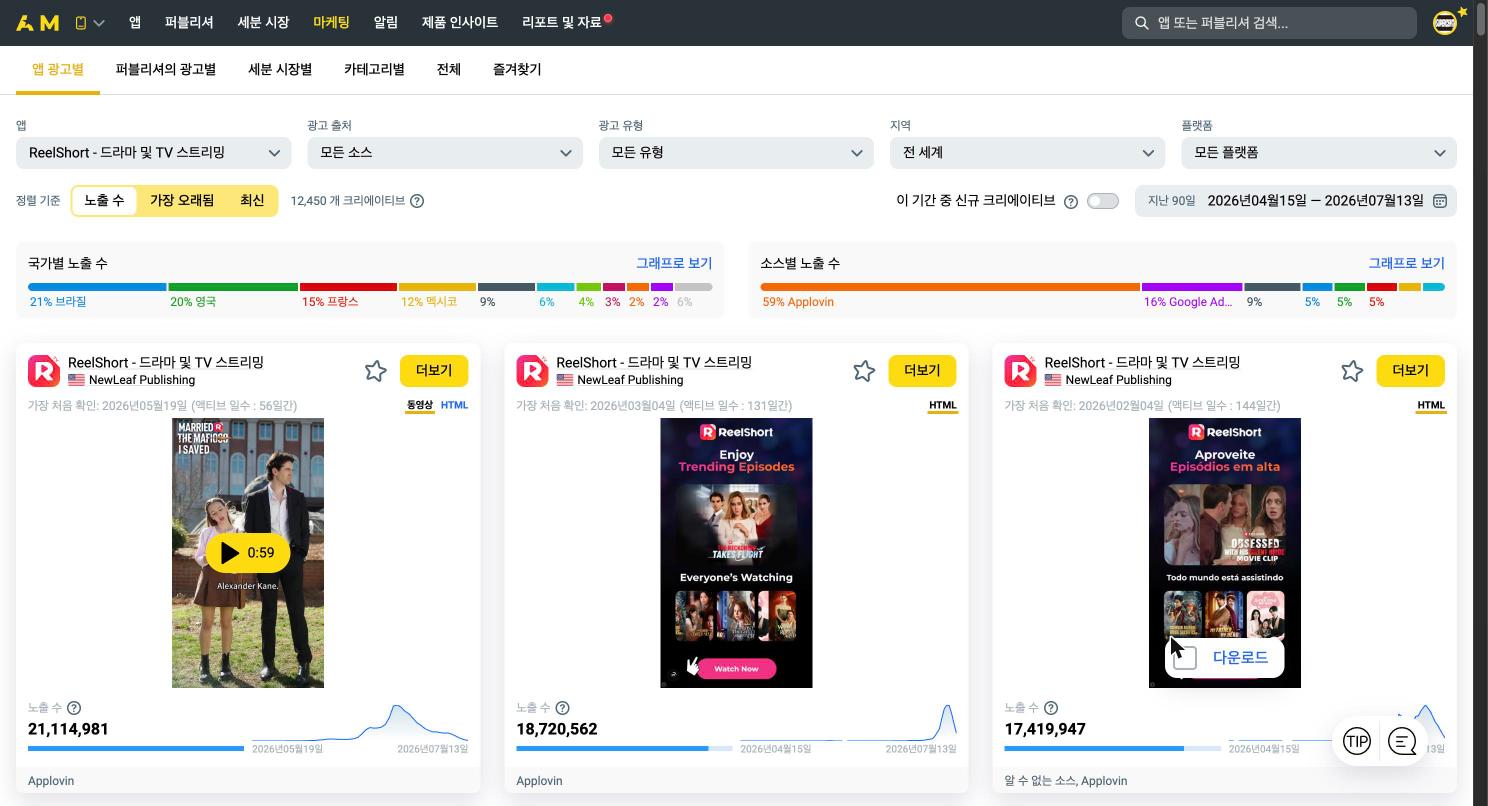Screen dimensions: 1488x806
Task: Play the 0:59 video creative
Action: pyautogui.click(x=247, y=552)
